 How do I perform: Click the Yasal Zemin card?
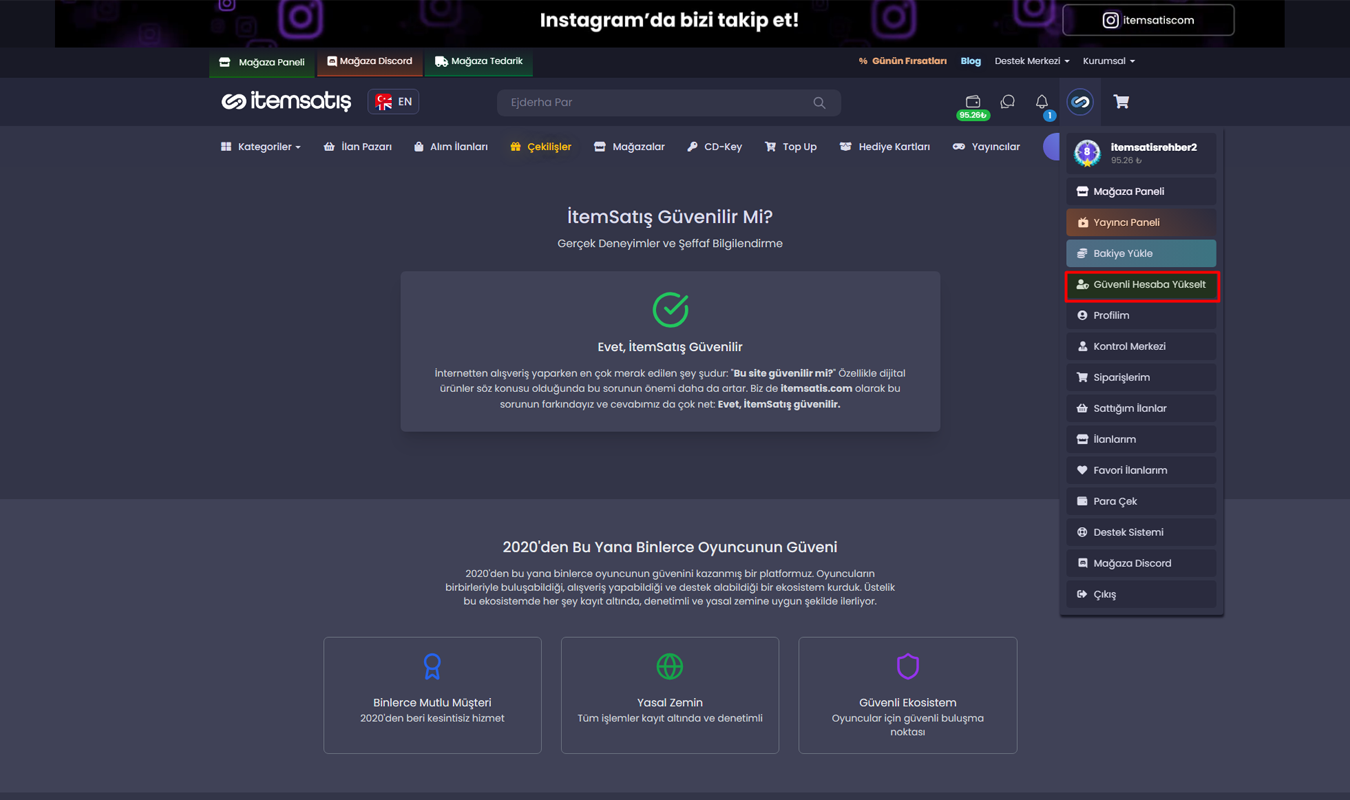(x=670, y=695)
